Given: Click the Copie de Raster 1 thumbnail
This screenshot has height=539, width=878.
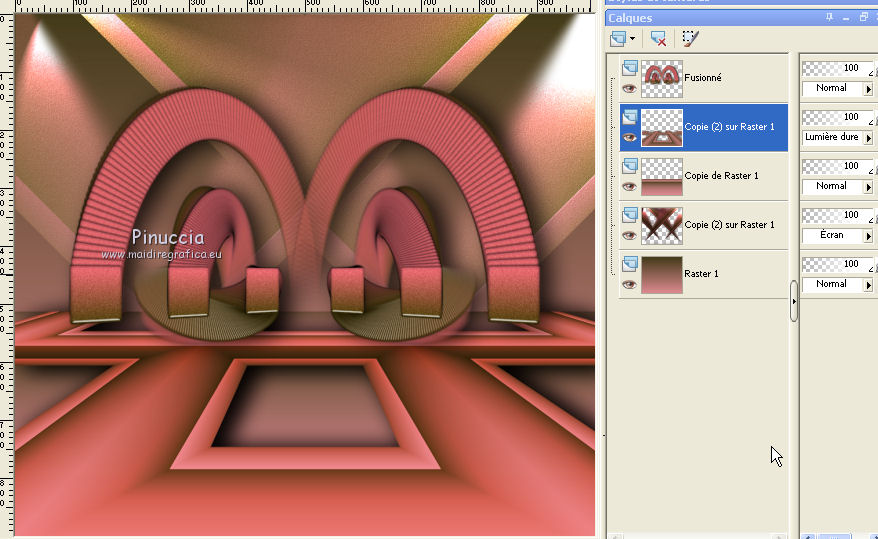Looking at the screenshot, I should click(x=662, y=177).
